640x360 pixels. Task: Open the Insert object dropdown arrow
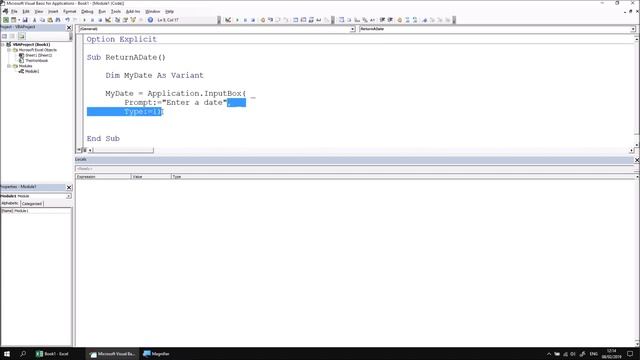tap(19, 20)
